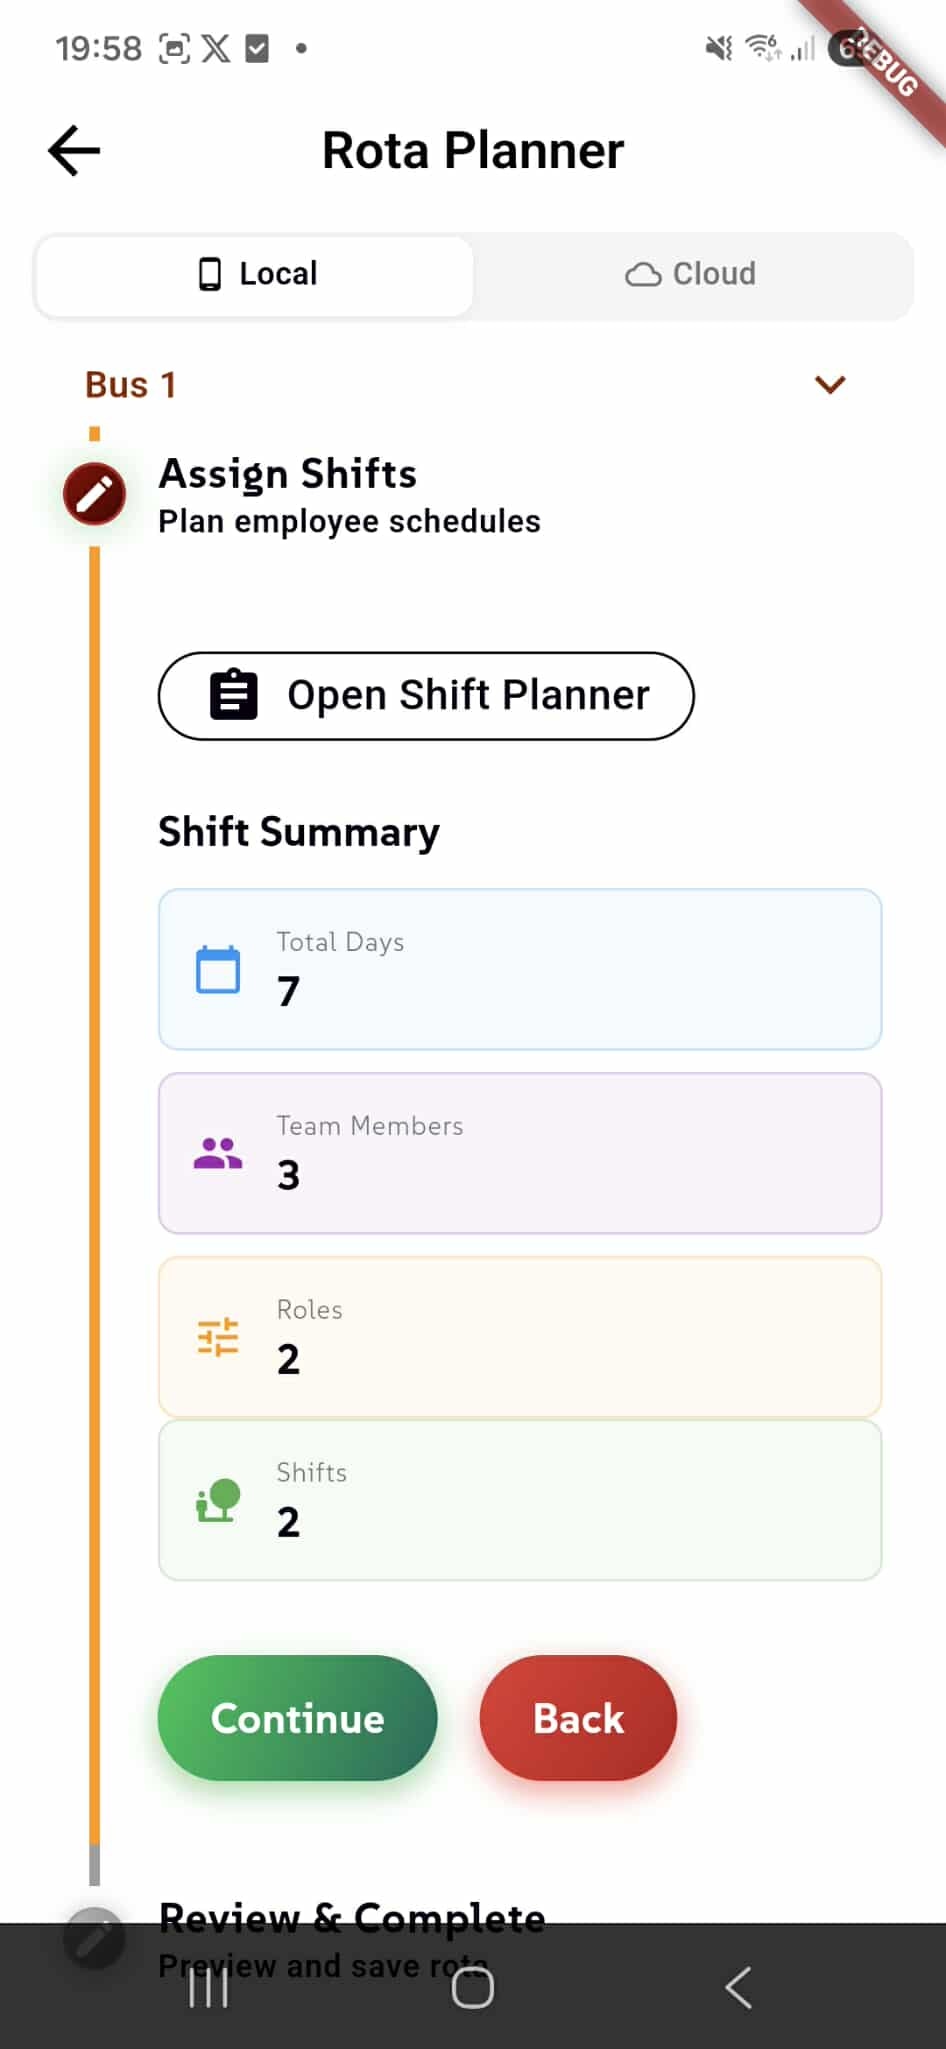This screenshot has width=946, height=2049.
Task: Select the Team Members summary card
Action: [x=520, y=1153]
